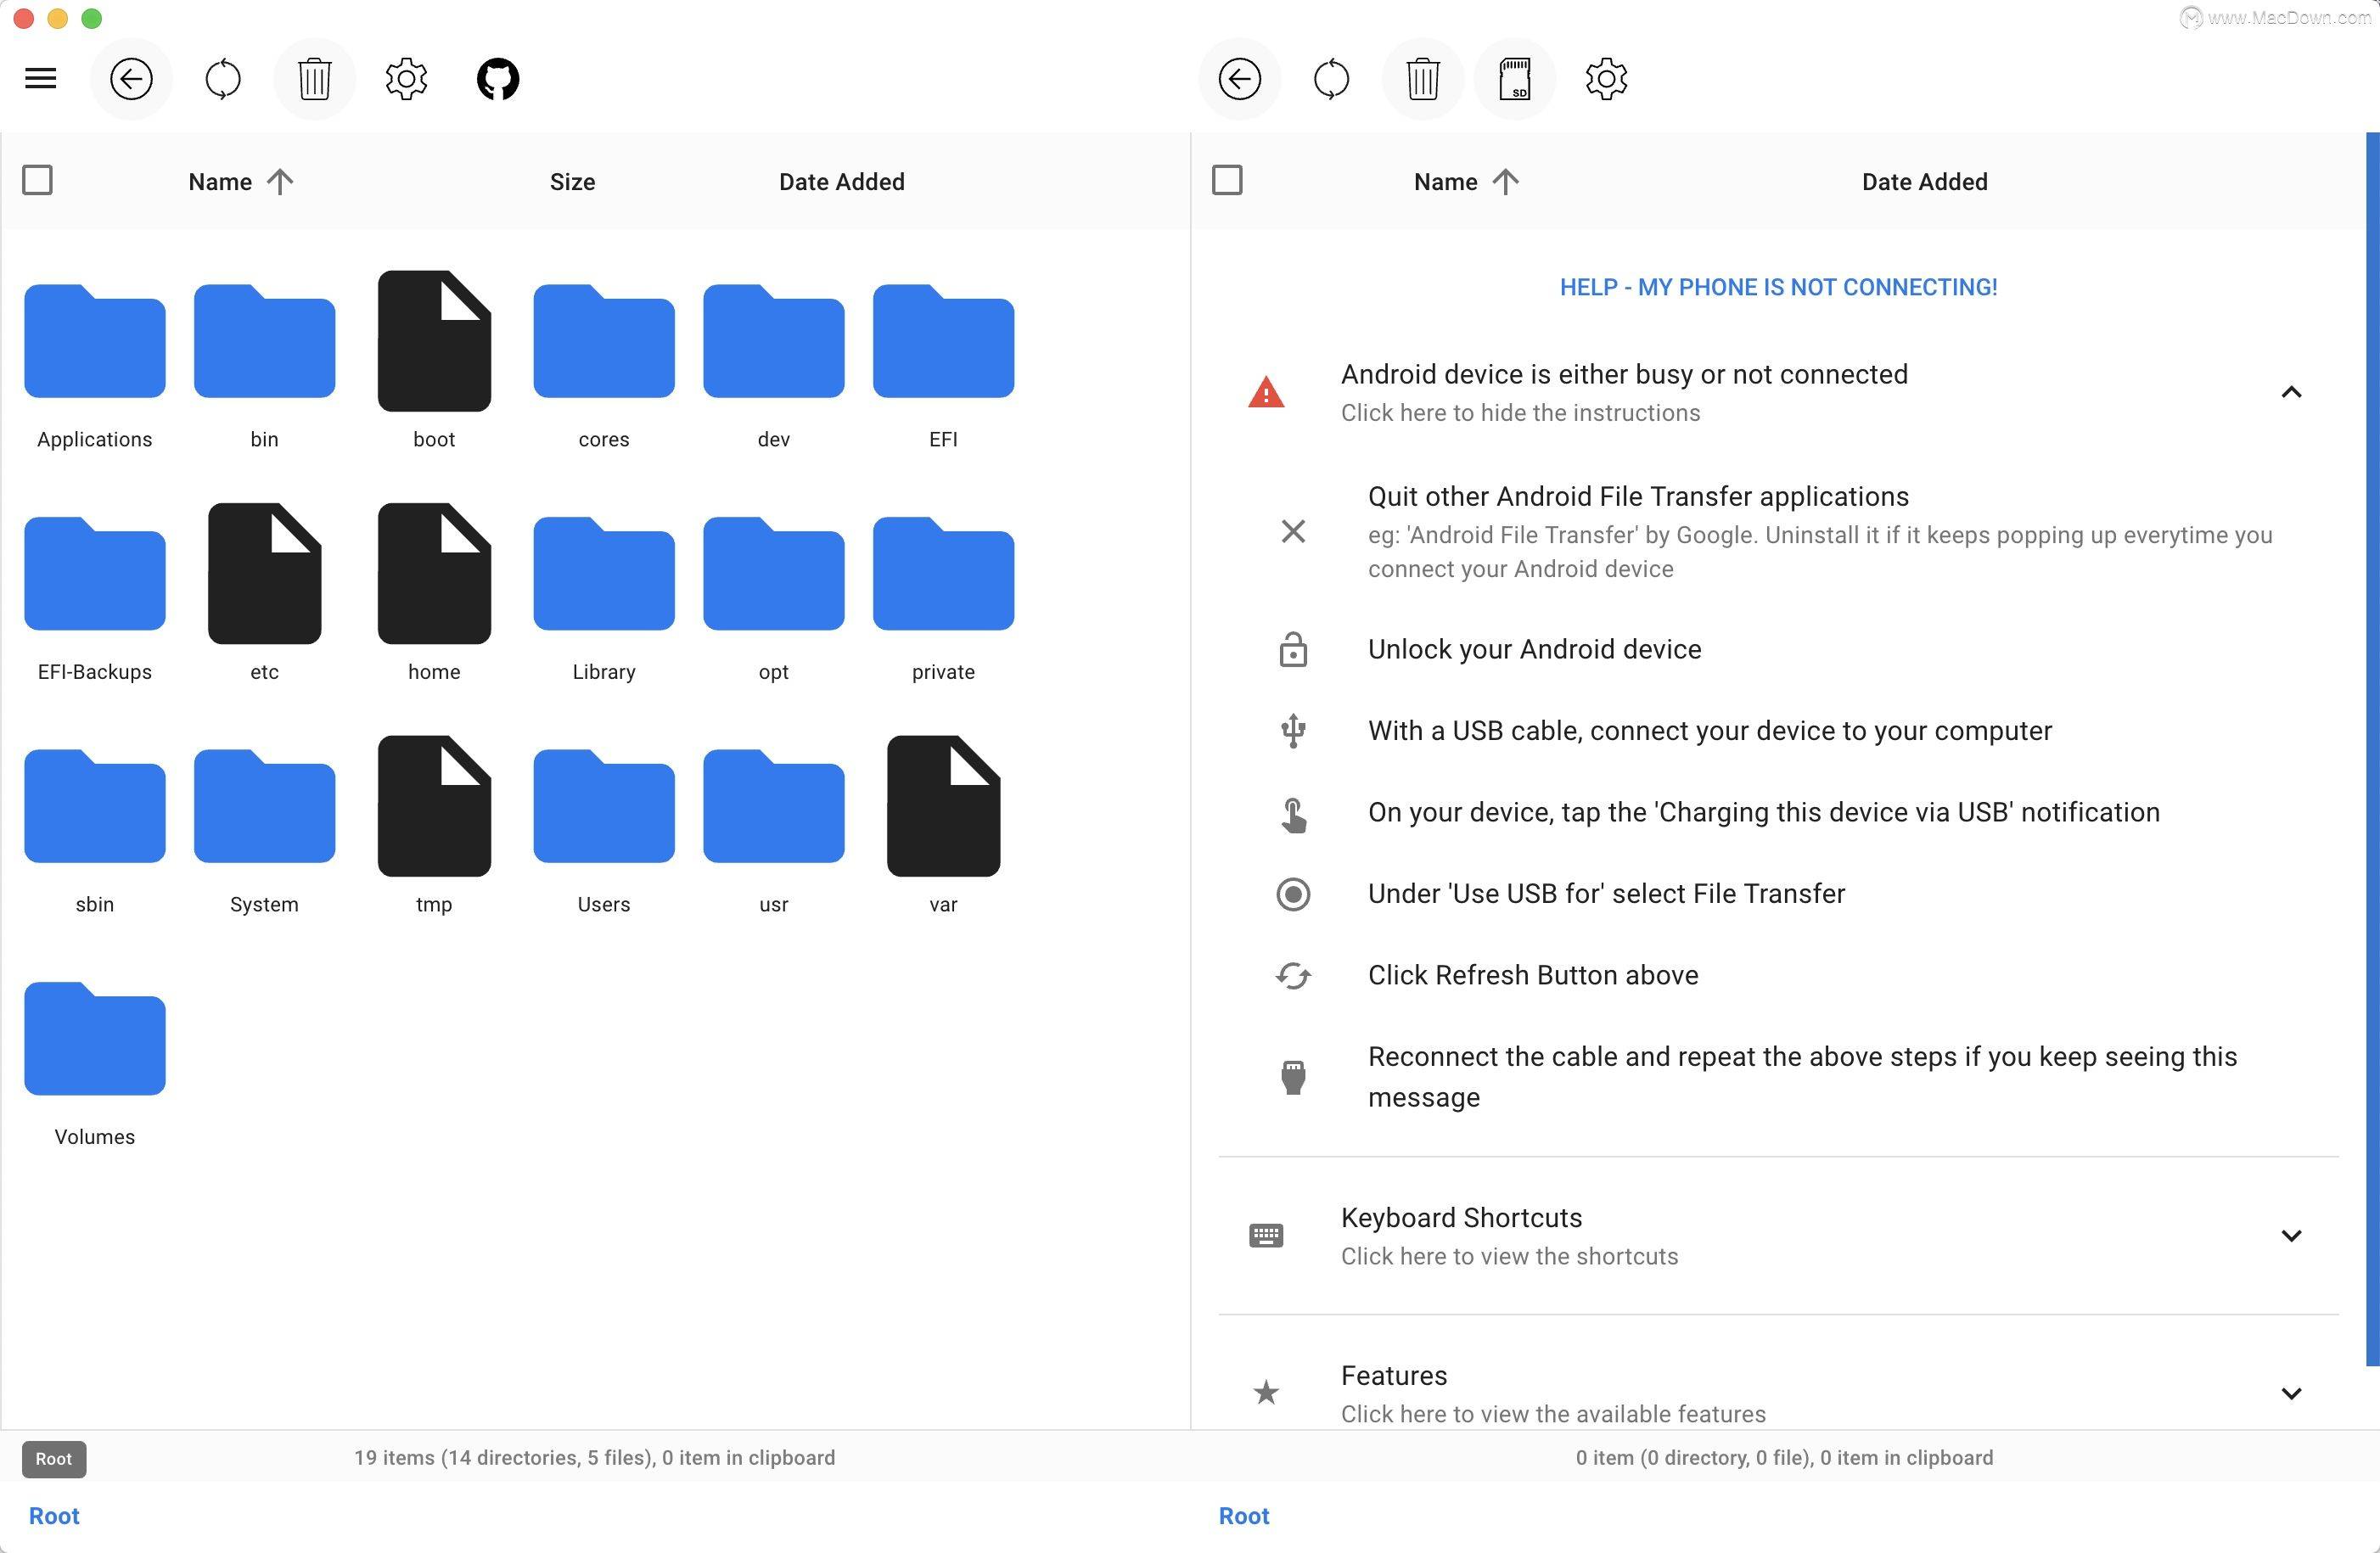Click the blue Root breadcrumb in right pane
This screenshot has width=2380, height=1553.
click(x=1244, y=1516)
